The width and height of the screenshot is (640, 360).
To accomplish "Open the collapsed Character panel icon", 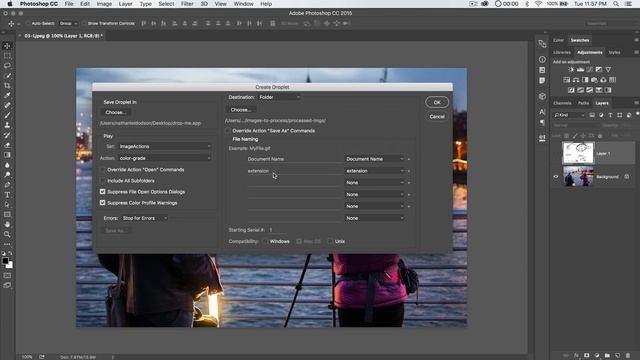I will point(542,112).
